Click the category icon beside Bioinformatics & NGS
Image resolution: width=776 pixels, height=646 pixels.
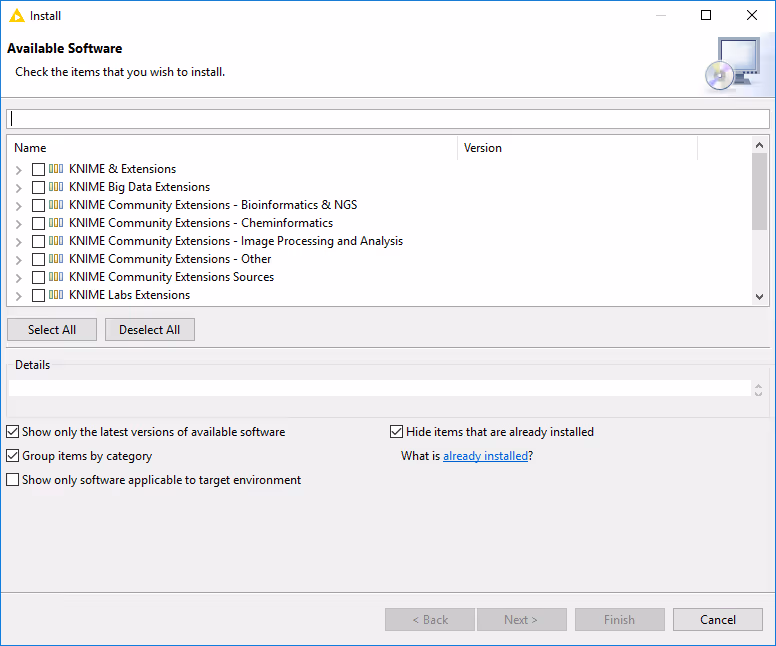56,205
